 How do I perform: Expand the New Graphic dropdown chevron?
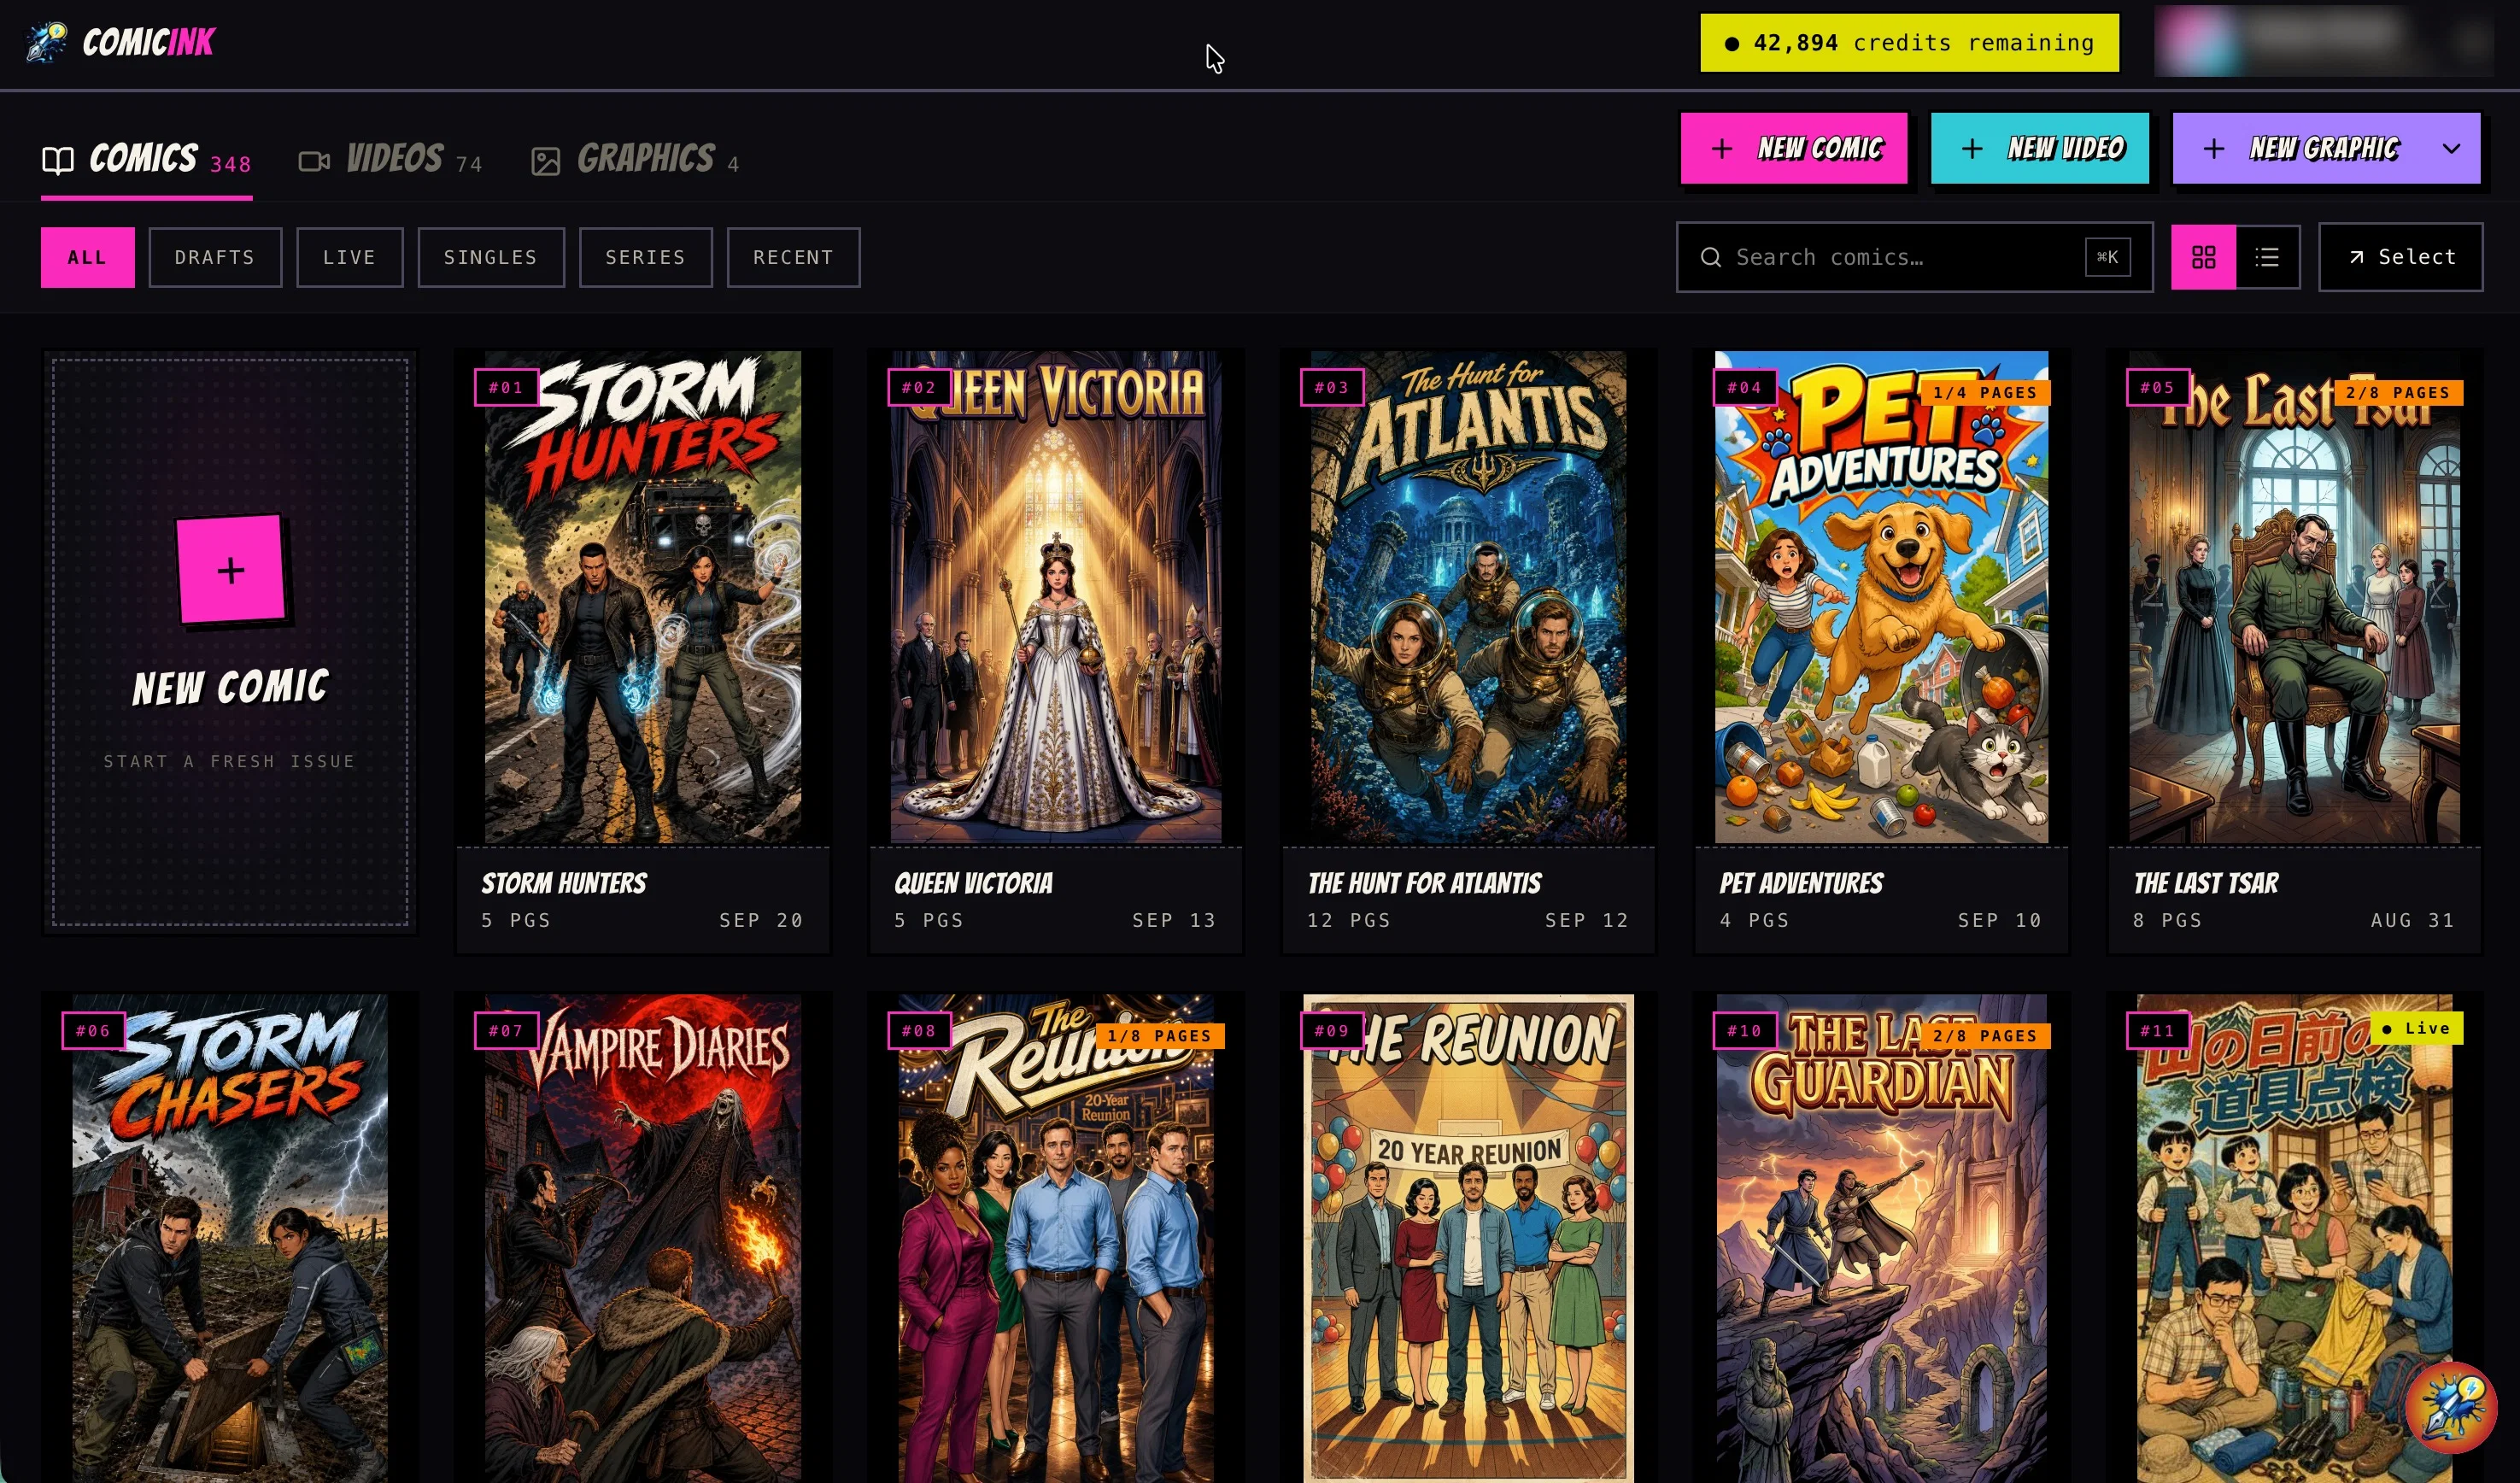[x=2450, y=149]
